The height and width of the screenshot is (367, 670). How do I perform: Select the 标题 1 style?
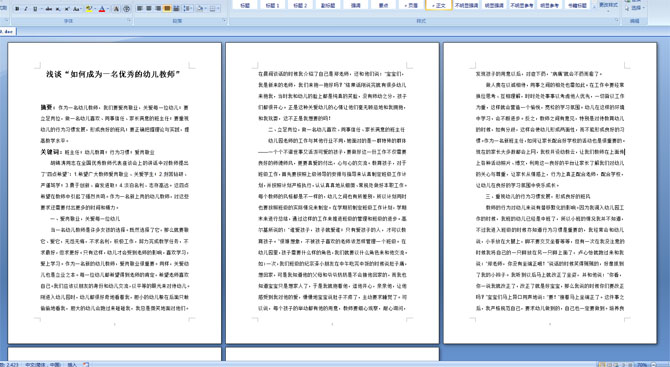(272, 5)
